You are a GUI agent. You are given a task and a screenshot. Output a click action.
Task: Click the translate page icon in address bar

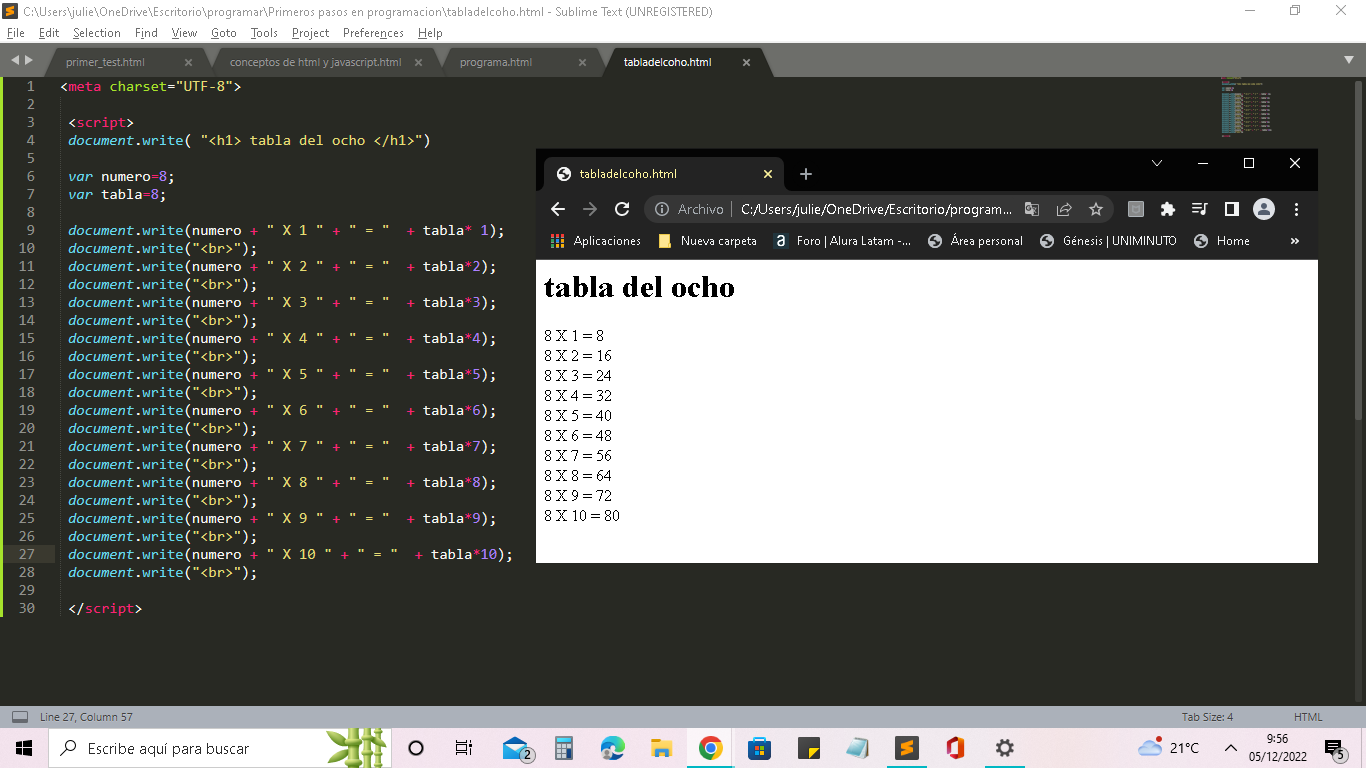point(1032,209)
